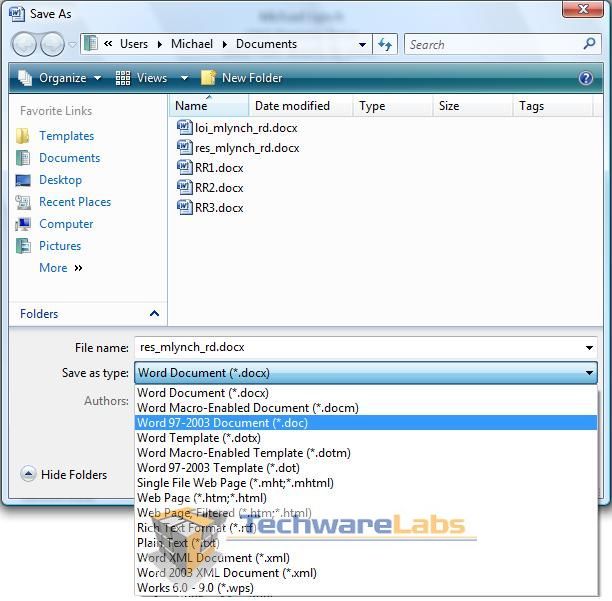Click the forward navigation arrow button

pyautogui.click(x=52, y=44)
